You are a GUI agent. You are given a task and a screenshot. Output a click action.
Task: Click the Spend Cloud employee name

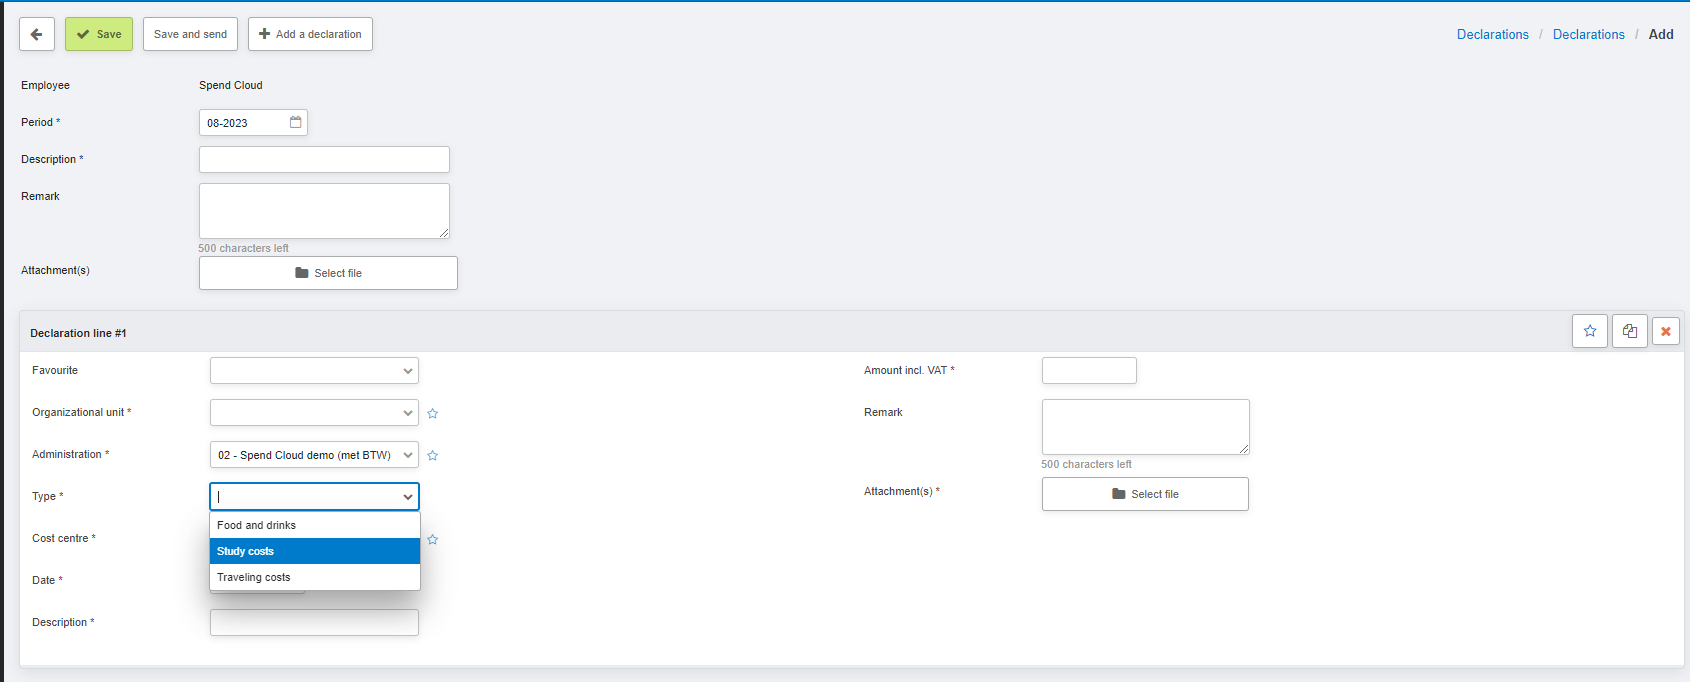231,85
